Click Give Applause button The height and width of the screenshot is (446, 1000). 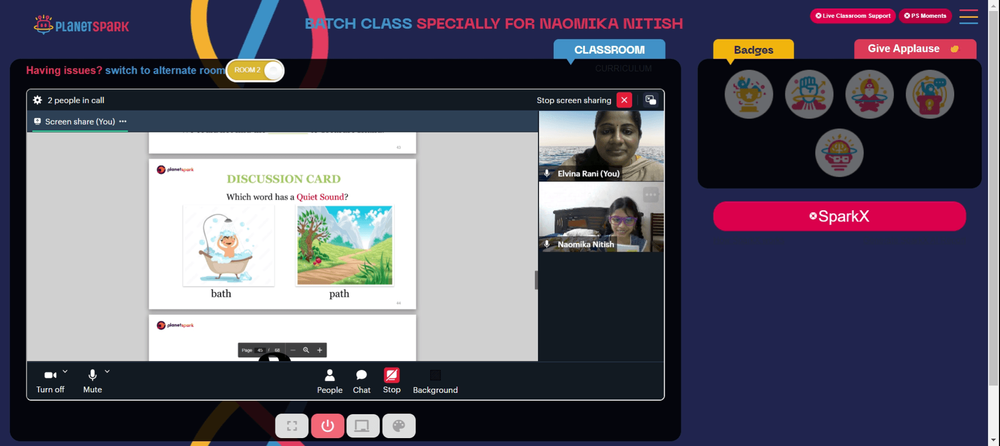coord(915,48)
